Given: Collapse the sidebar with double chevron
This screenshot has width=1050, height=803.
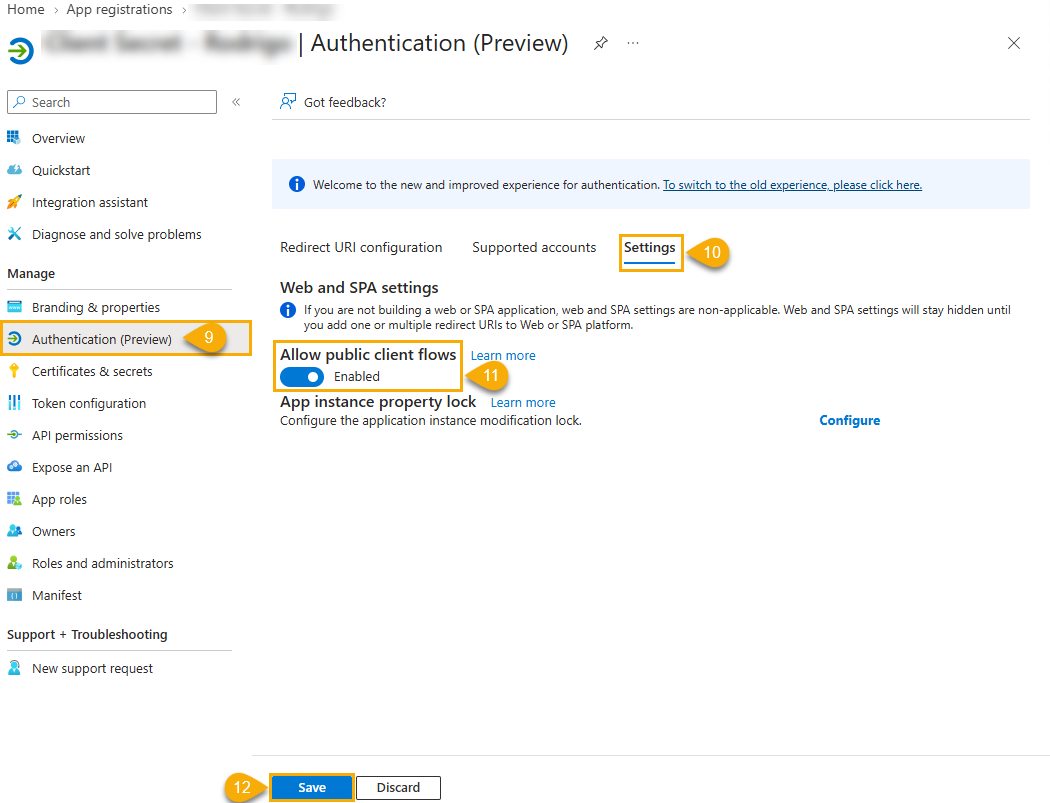Looking at the screenshot, I should [x=236, y=102].
